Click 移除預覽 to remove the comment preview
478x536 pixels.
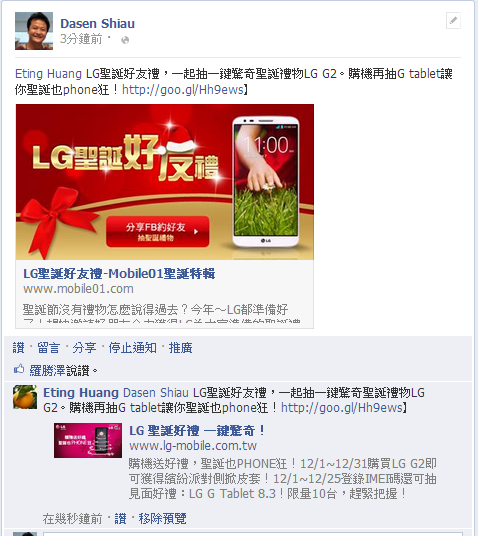point(162,519)
